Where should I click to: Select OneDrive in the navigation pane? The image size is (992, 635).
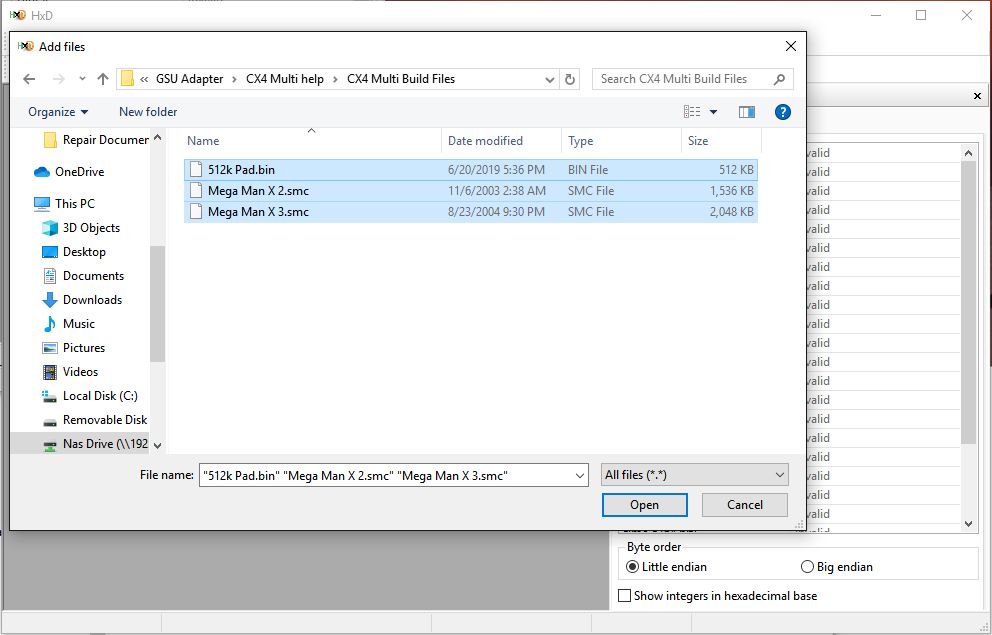tap(79, 172)
